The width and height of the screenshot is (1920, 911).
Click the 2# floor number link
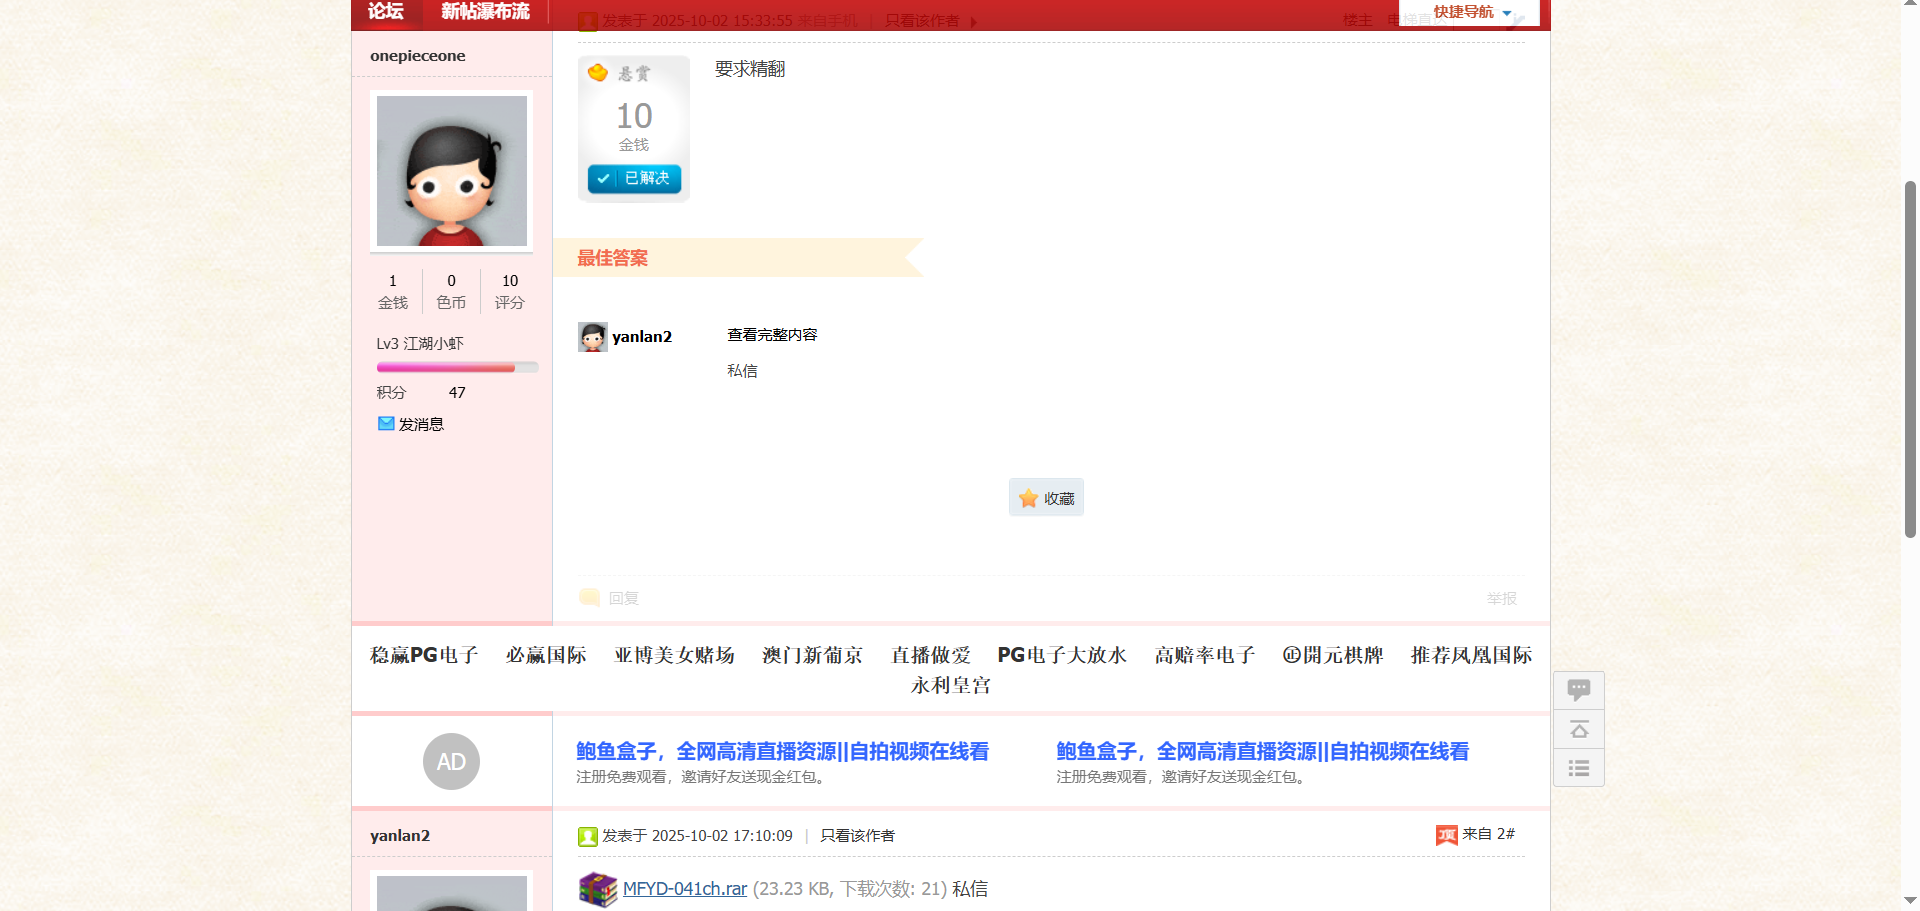click(1506, 834)
